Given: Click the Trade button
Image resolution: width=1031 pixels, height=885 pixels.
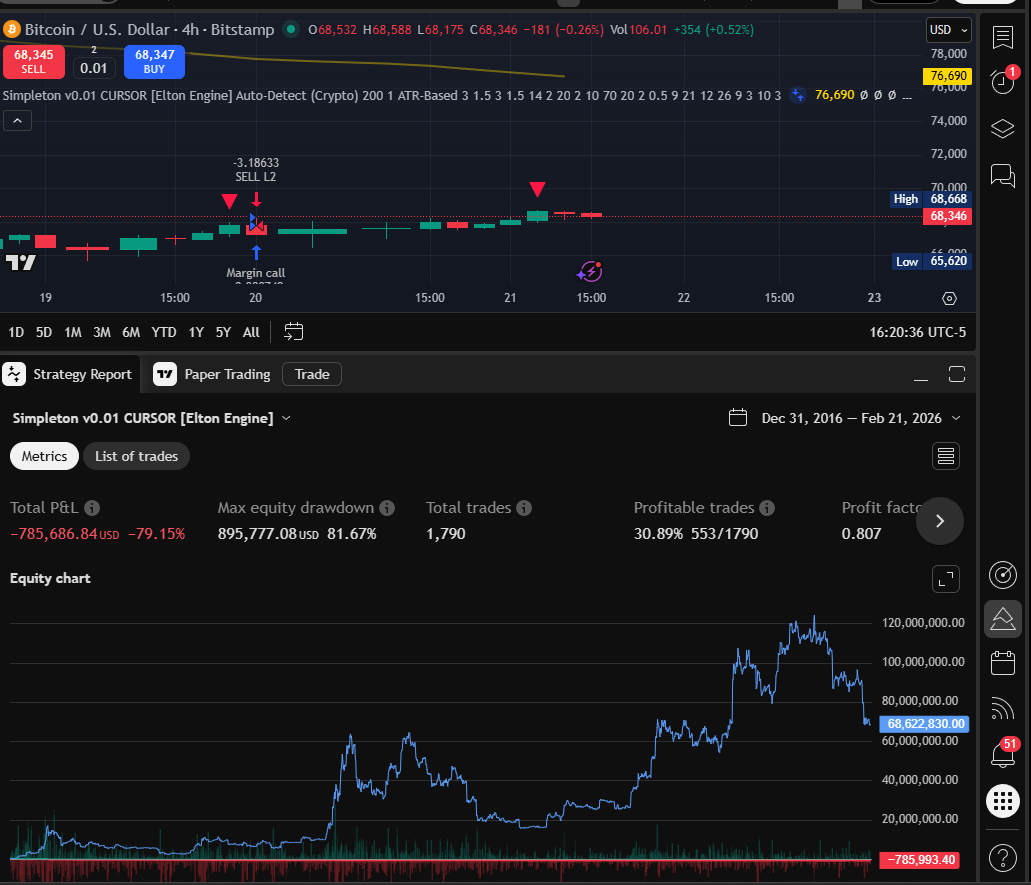Looking at the screenshot, I should tap(311, 374).
